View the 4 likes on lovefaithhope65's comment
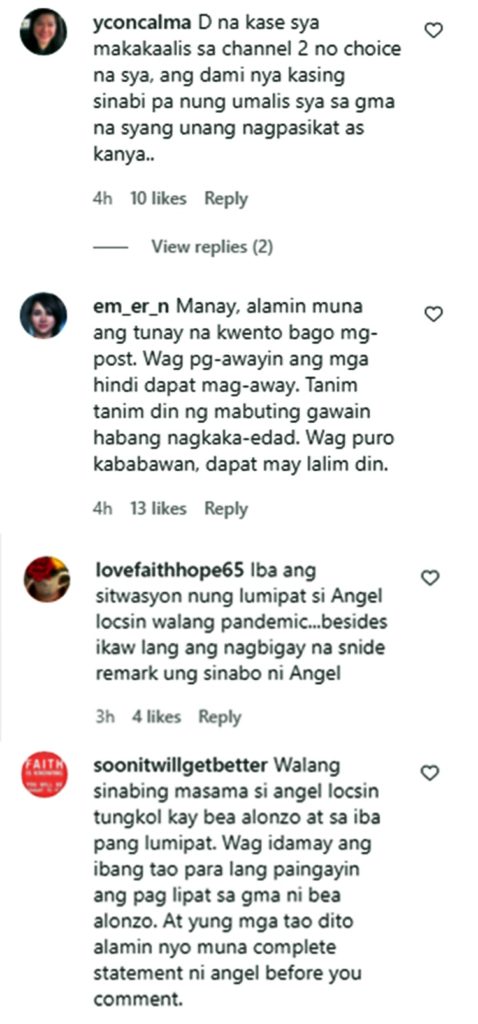This screenshot has width=478, height=1024. (156, 717)
